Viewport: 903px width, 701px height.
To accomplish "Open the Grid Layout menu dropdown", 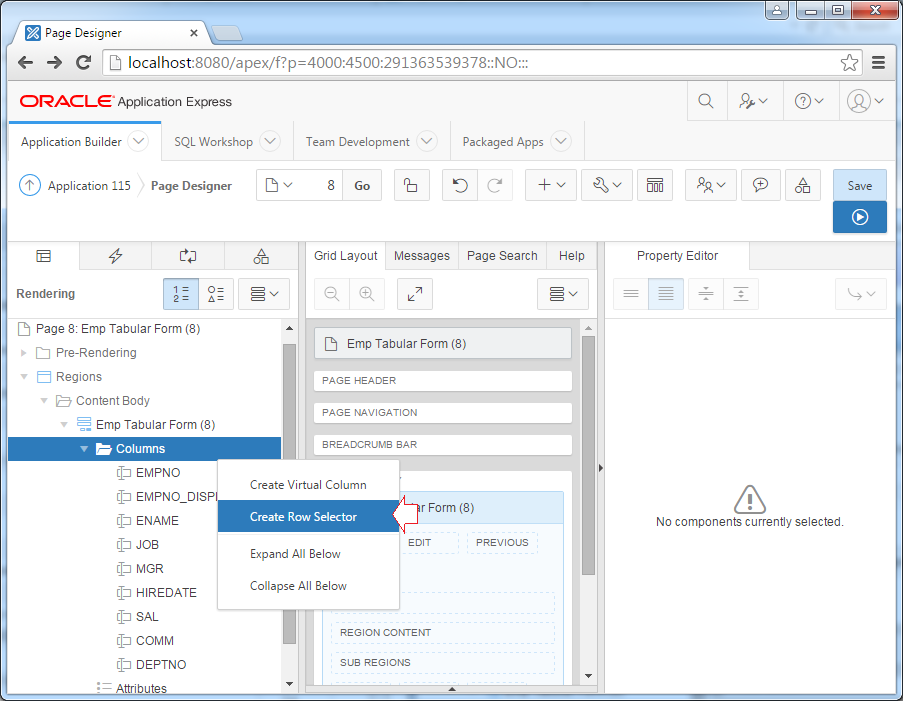I will [x=563, y=294].
